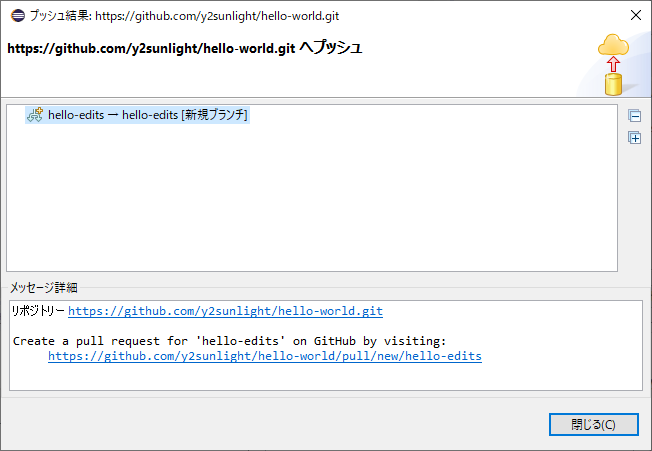Click the Collapse All icon beside results tree
652x451 pixels.
point(634,115)
